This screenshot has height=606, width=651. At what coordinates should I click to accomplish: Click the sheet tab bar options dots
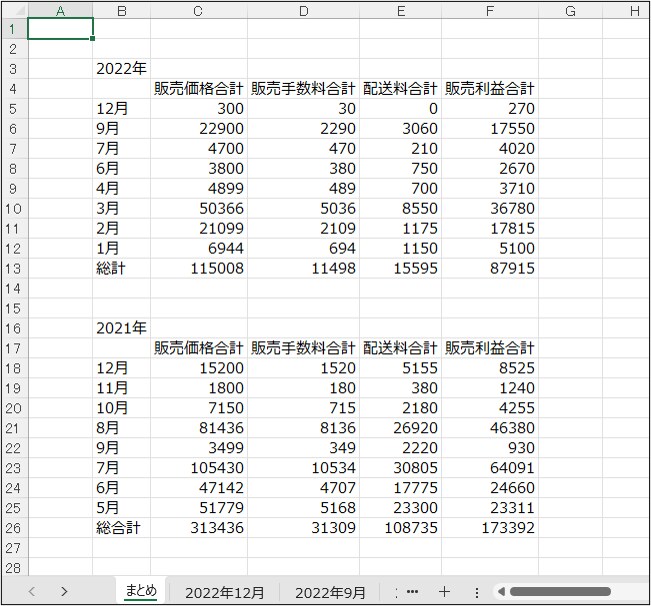[477, 593]
